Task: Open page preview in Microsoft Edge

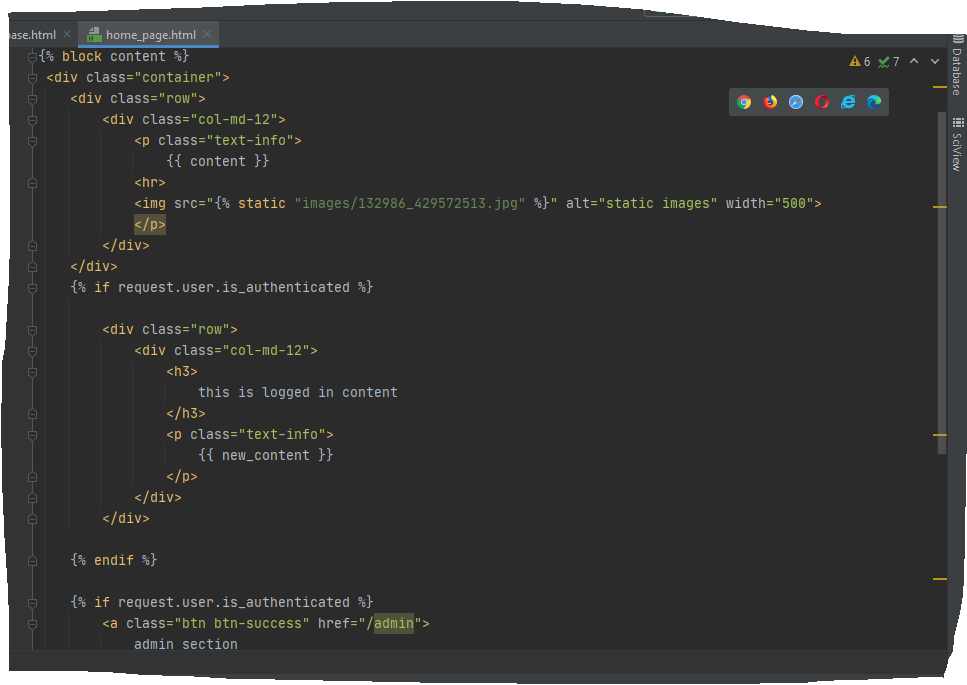Action: [874, 102]
